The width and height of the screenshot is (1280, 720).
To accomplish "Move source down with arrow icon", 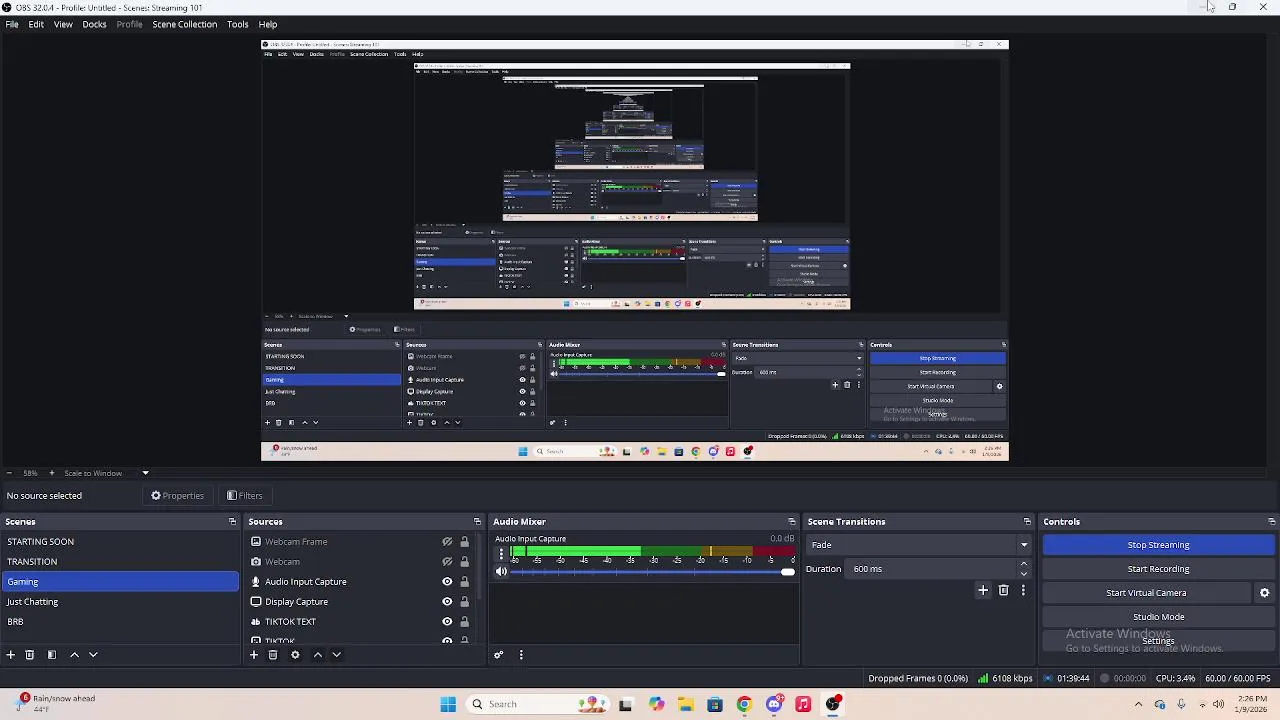I will (x=337, y=655).
